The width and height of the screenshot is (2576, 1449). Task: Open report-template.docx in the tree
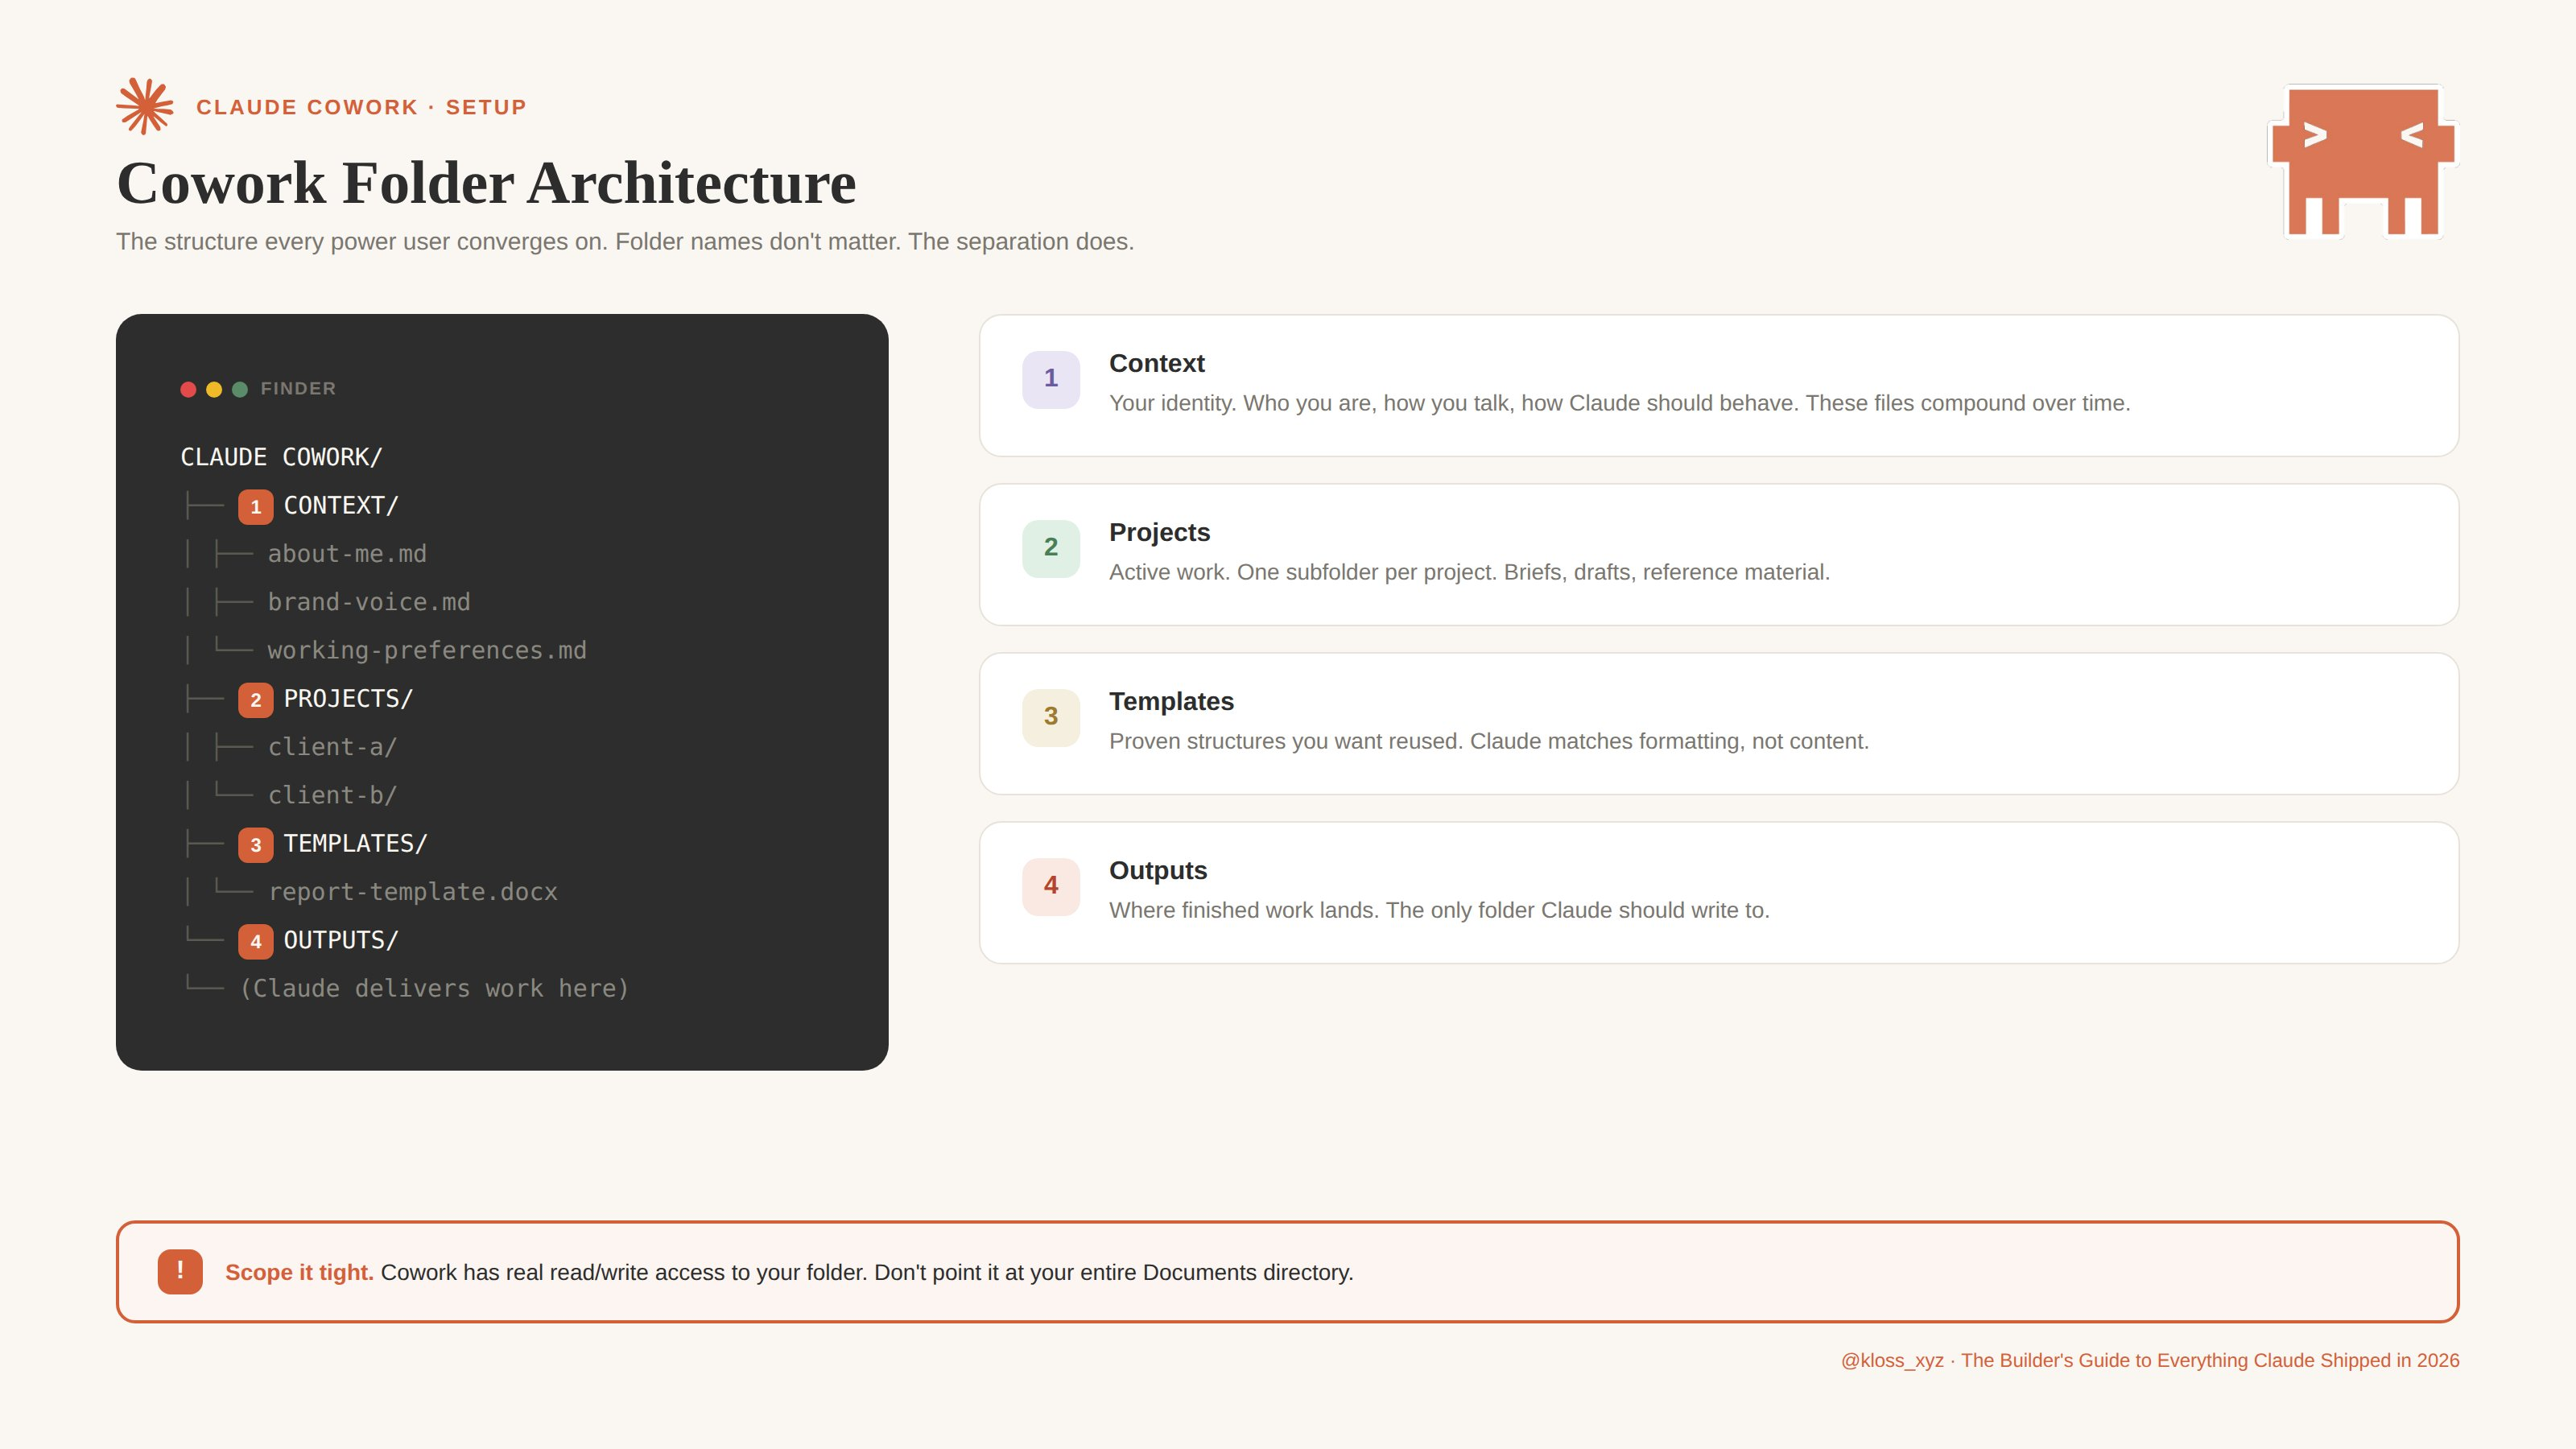[x=412, y=892]
